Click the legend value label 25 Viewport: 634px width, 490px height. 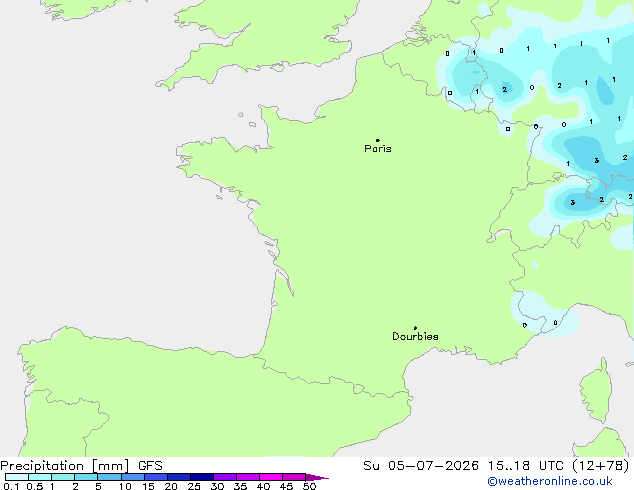pyautogui.click(x=194, y=486)
